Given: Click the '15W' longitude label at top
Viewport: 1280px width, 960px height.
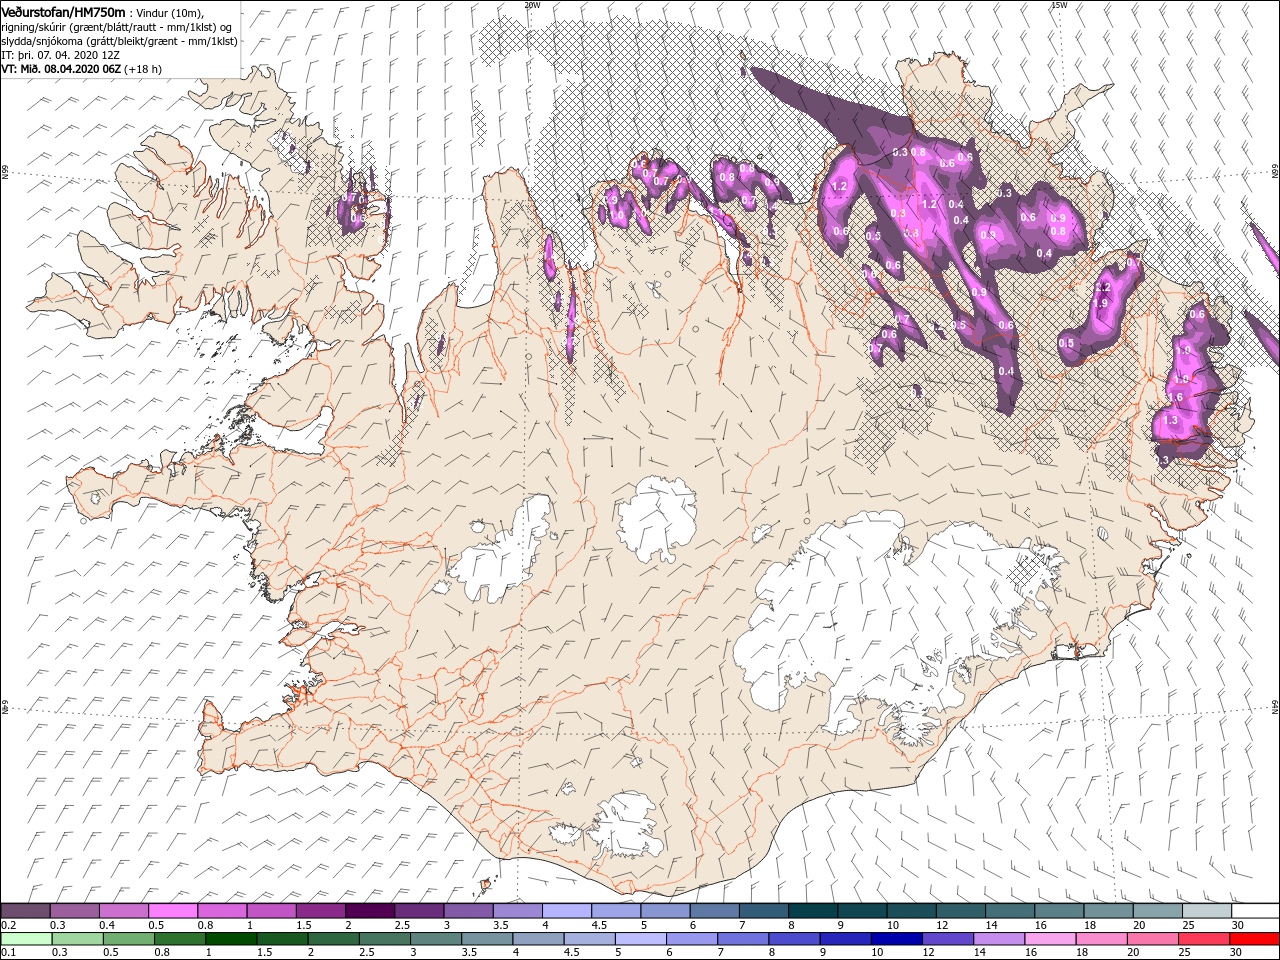Looking at the screenshot, I should (1059, 5).
